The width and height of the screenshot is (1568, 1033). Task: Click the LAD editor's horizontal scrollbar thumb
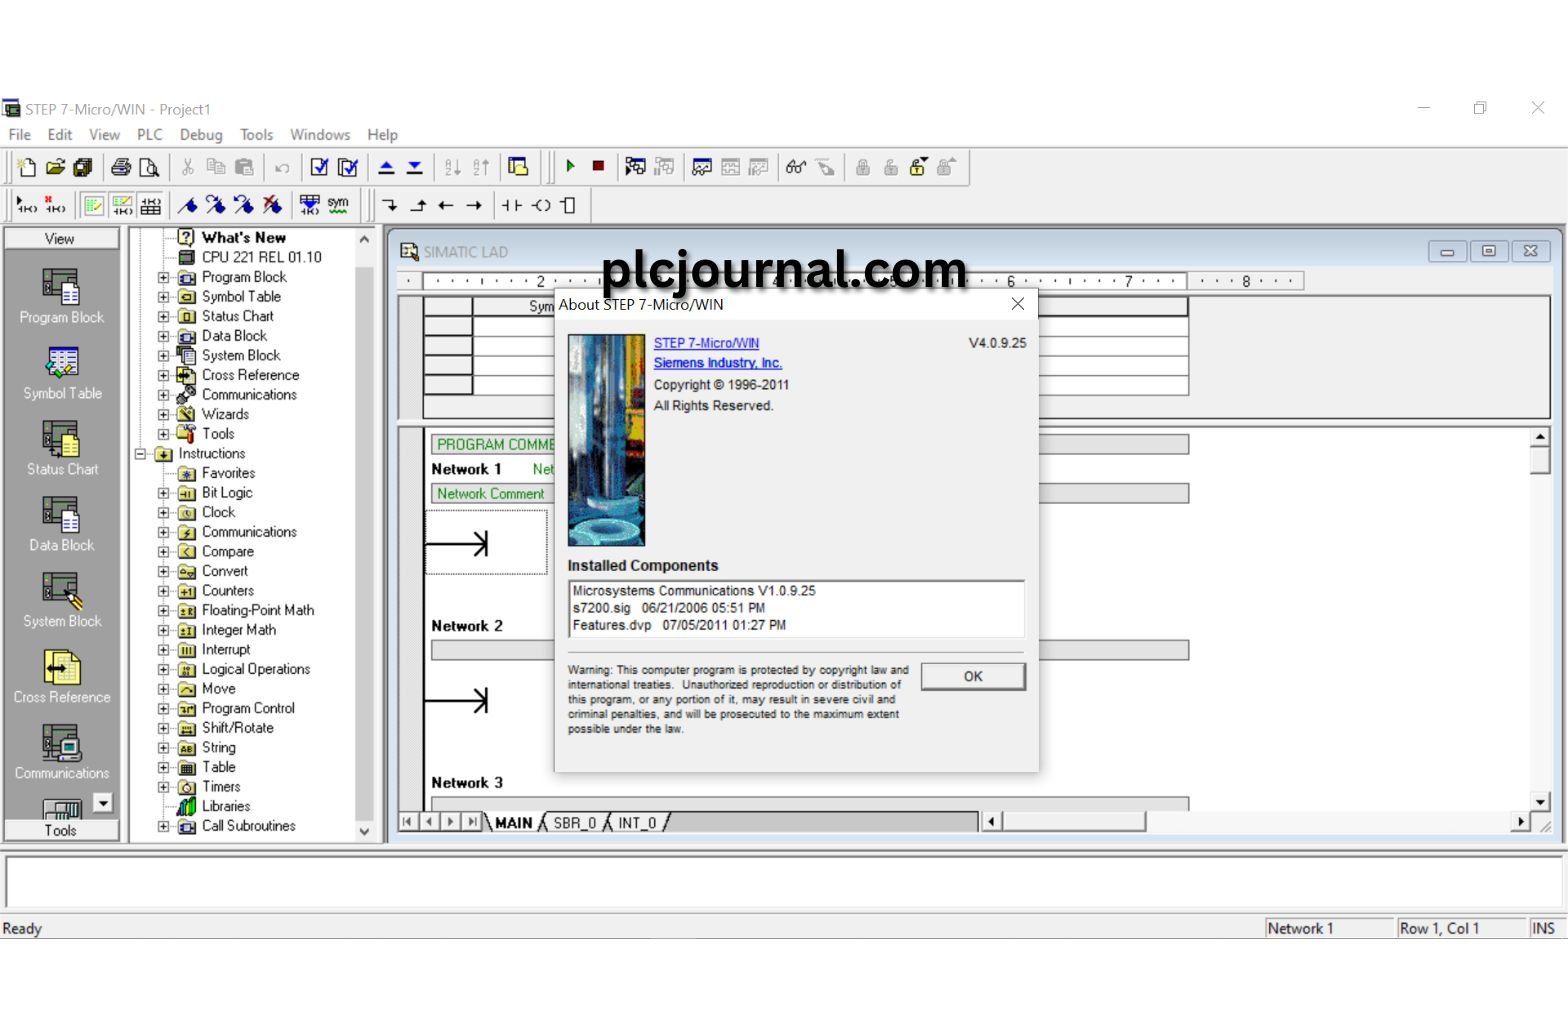[1074, 822]
